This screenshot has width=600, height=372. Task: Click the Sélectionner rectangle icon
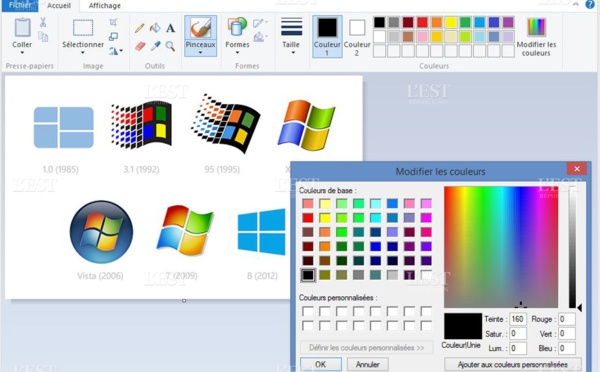click(83, 28)
